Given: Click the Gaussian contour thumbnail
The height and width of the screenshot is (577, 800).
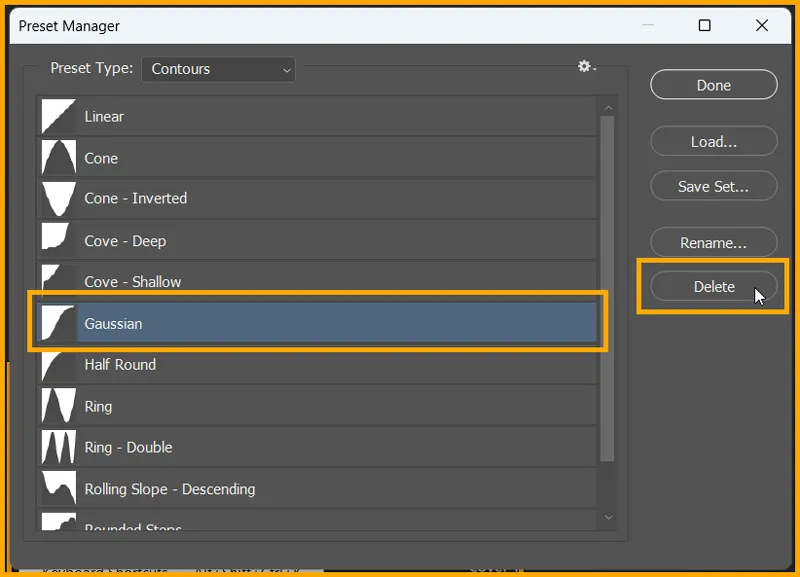Looking at the screenshot, I should click(57, 322).
